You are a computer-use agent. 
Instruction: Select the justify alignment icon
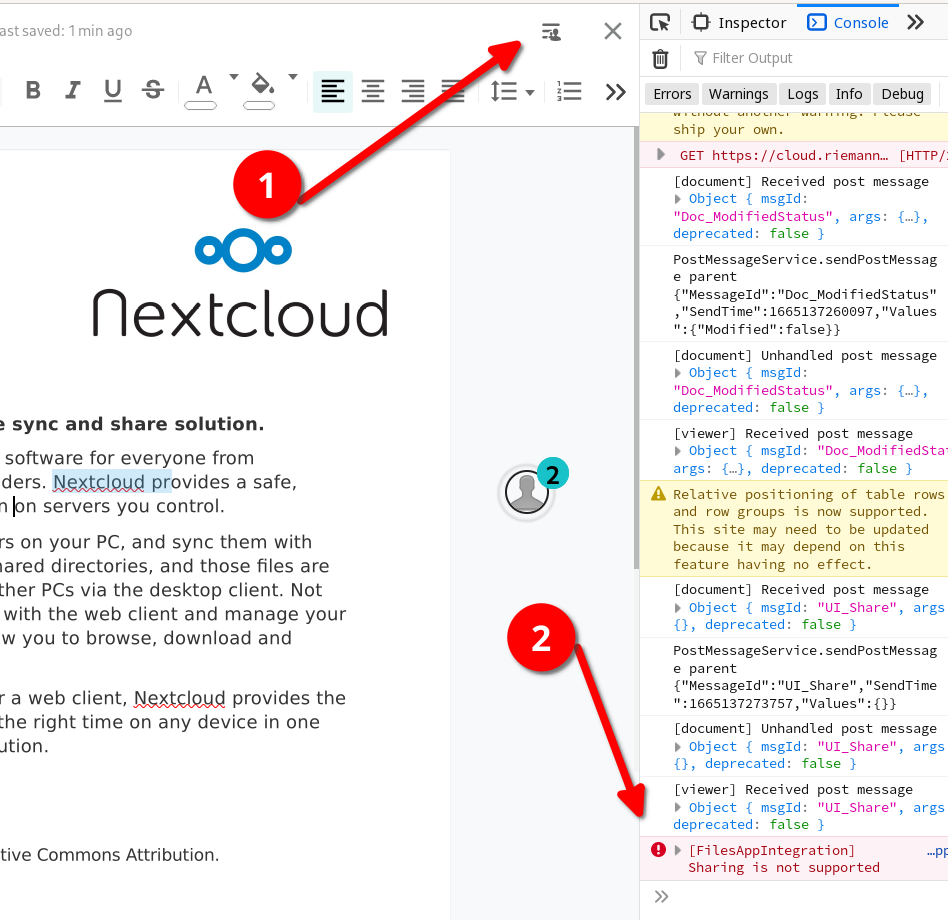point(453,91)
